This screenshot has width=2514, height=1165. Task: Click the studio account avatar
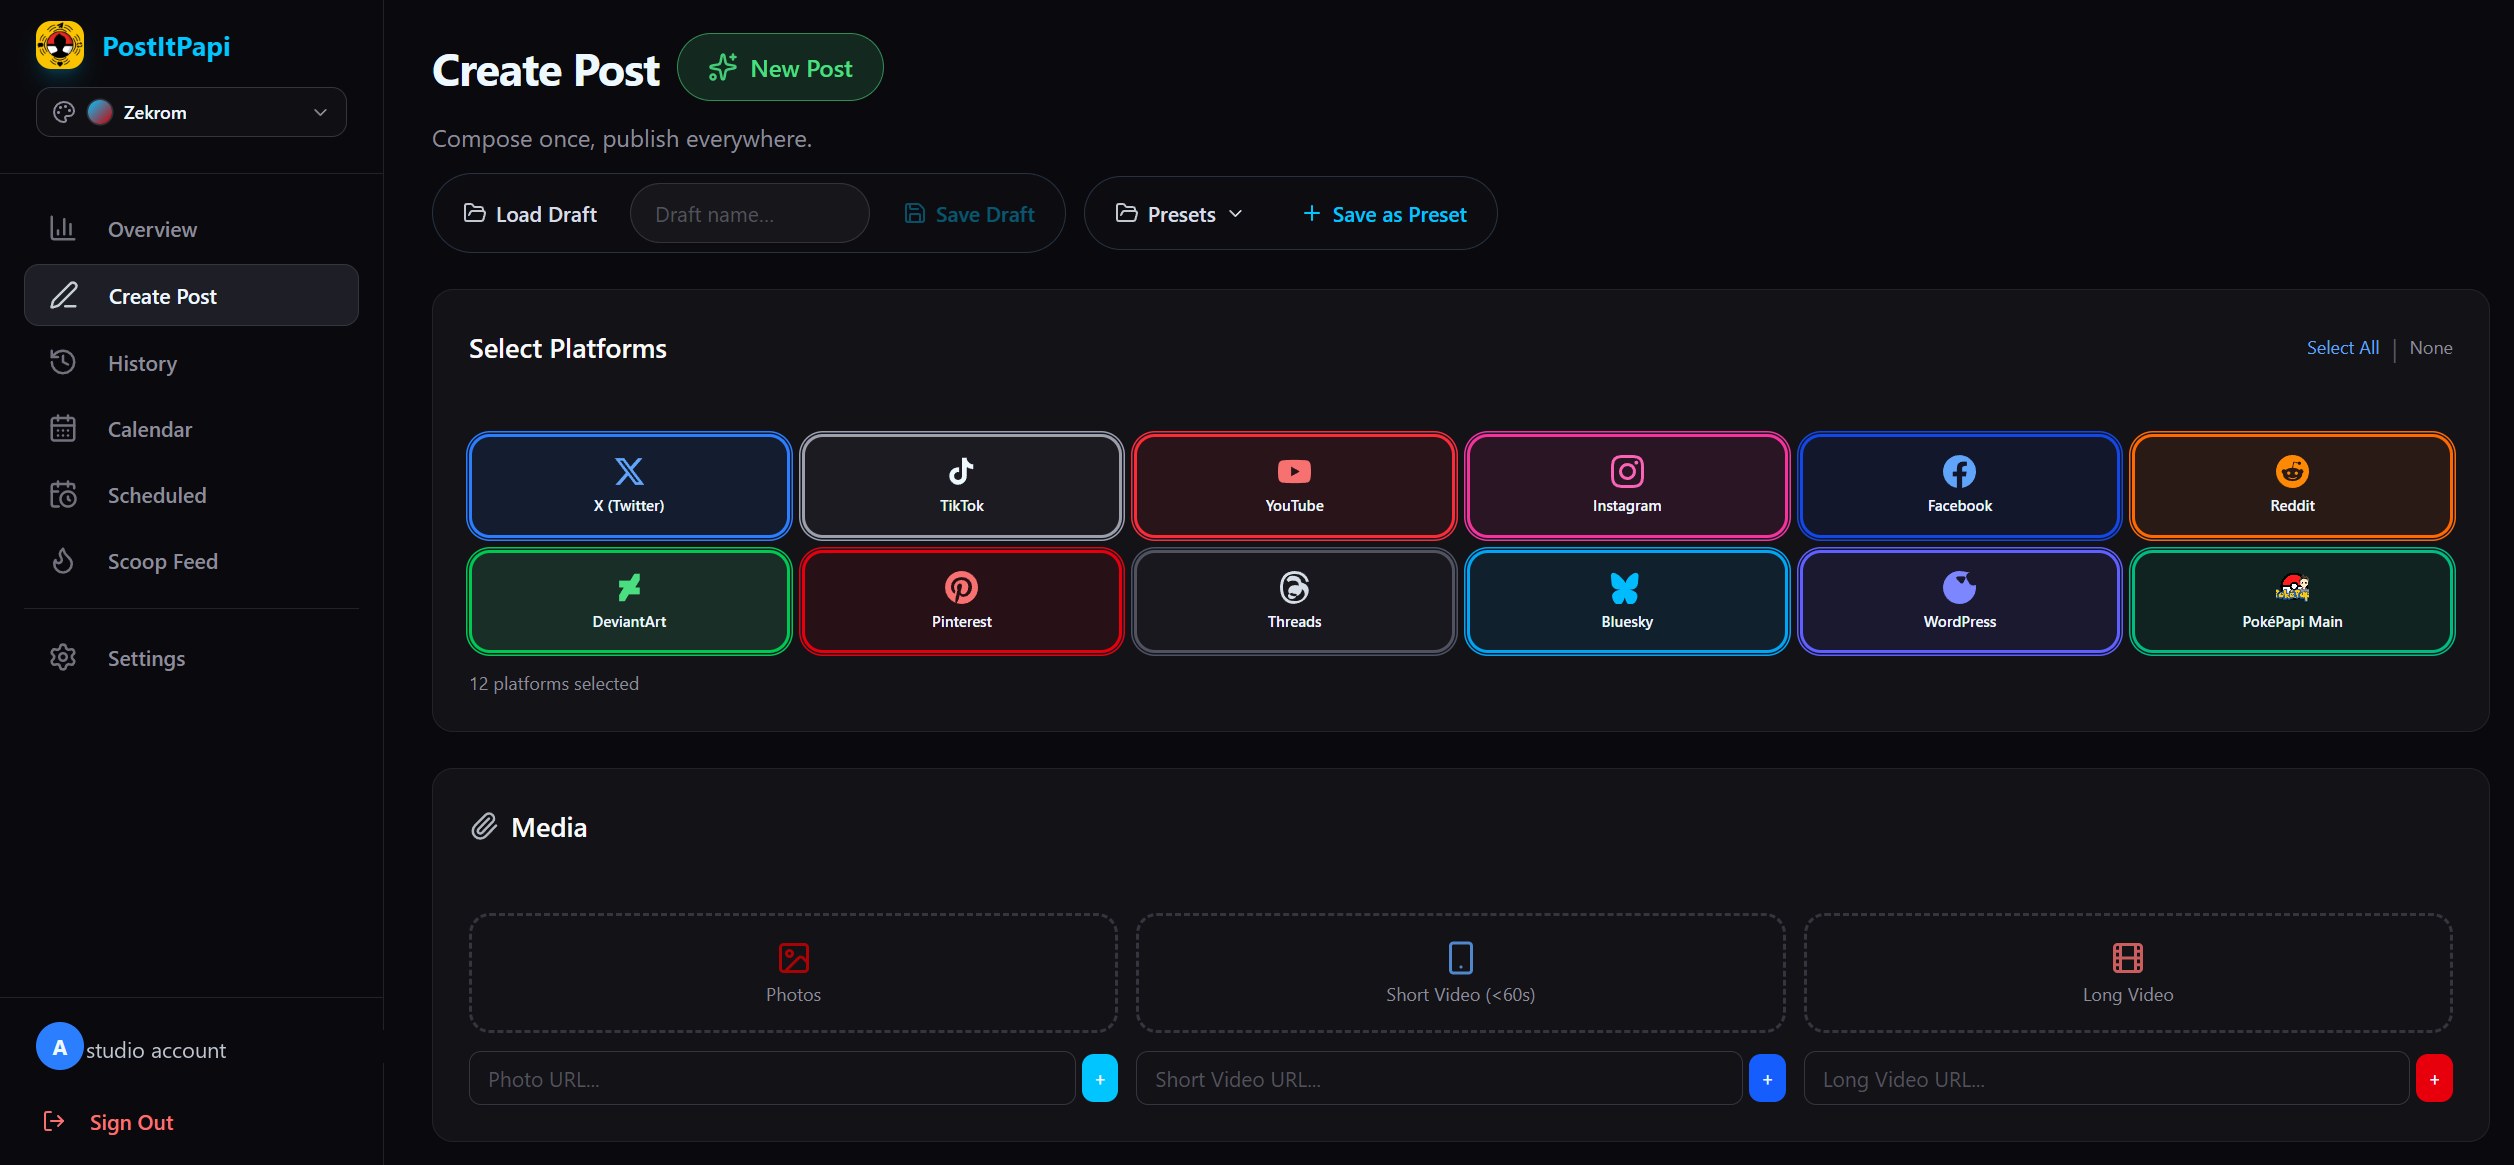[60, 1047]
